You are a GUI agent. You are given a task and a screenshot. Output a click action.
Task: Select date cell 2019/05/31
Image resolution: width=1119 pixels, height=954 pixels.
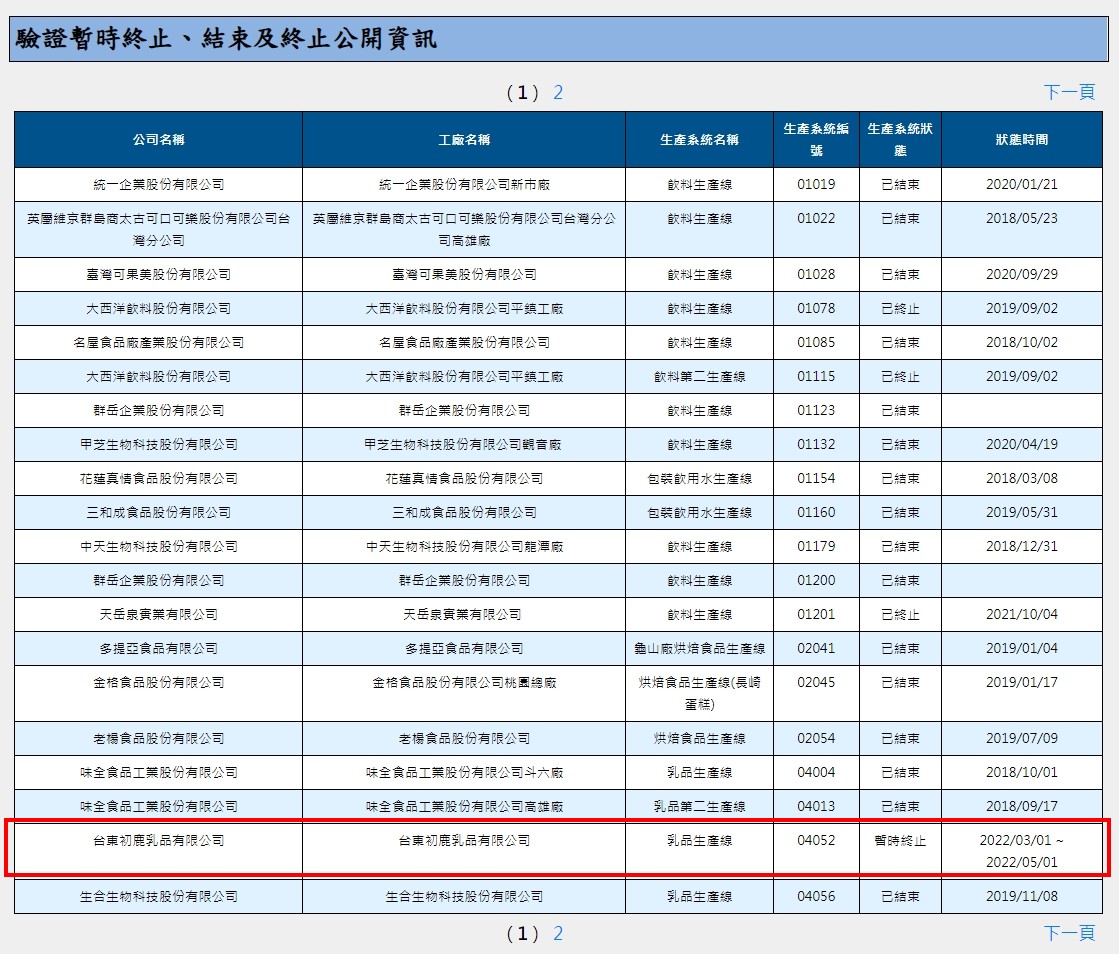tap(1022, 513)
